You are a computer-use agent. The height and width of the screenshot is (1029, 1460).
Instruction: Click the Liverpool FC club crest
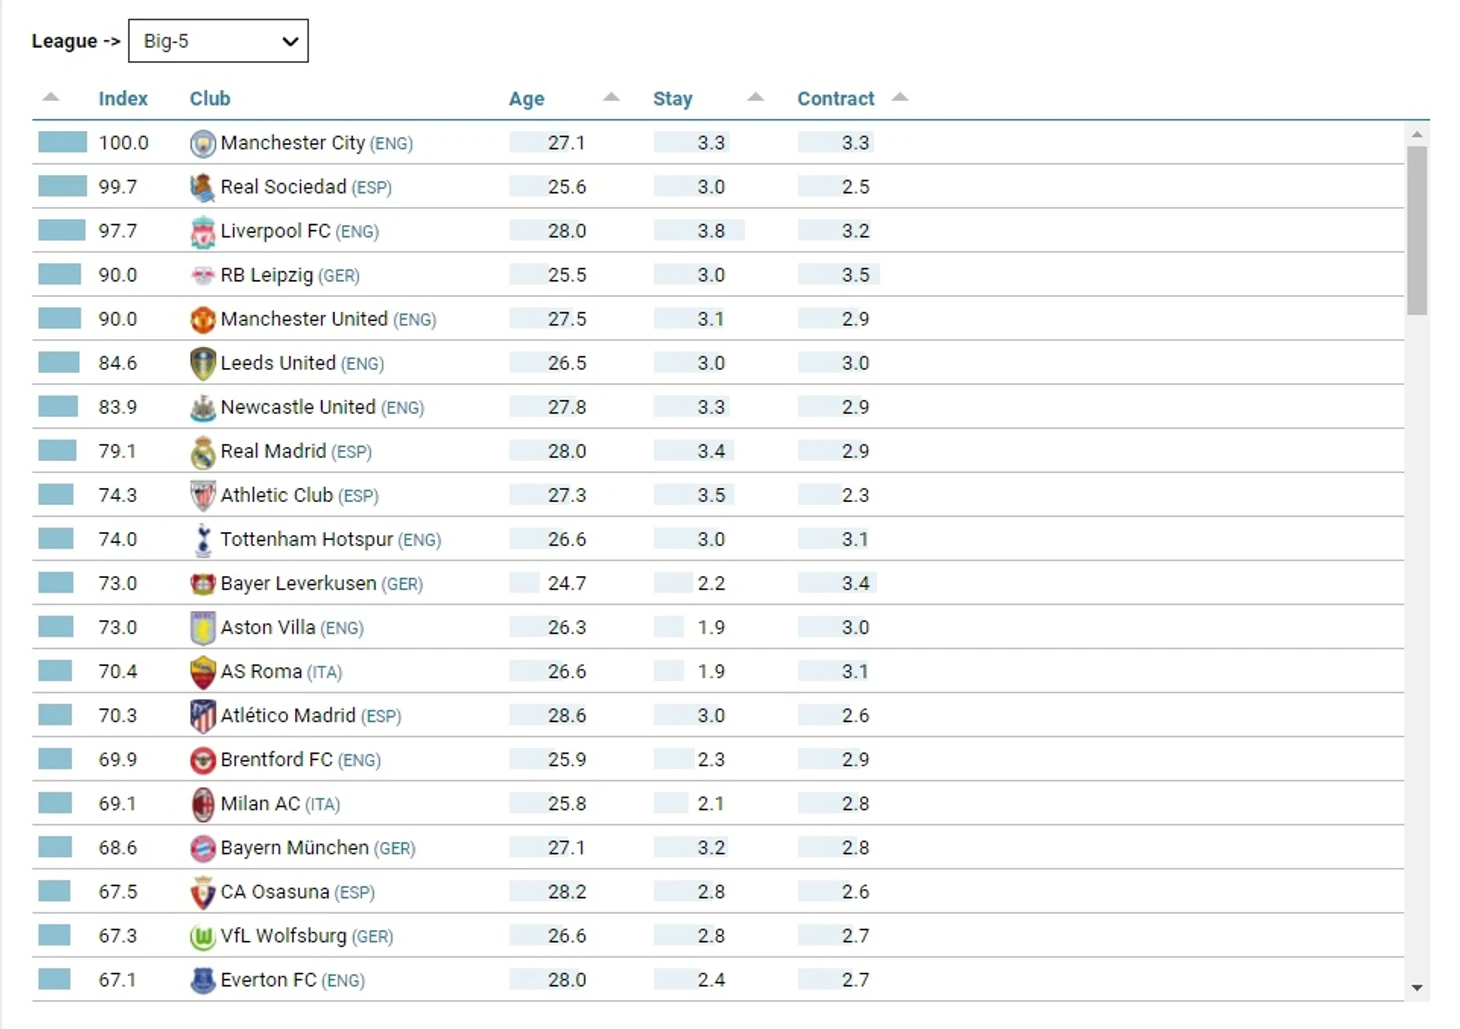point(203,232)
